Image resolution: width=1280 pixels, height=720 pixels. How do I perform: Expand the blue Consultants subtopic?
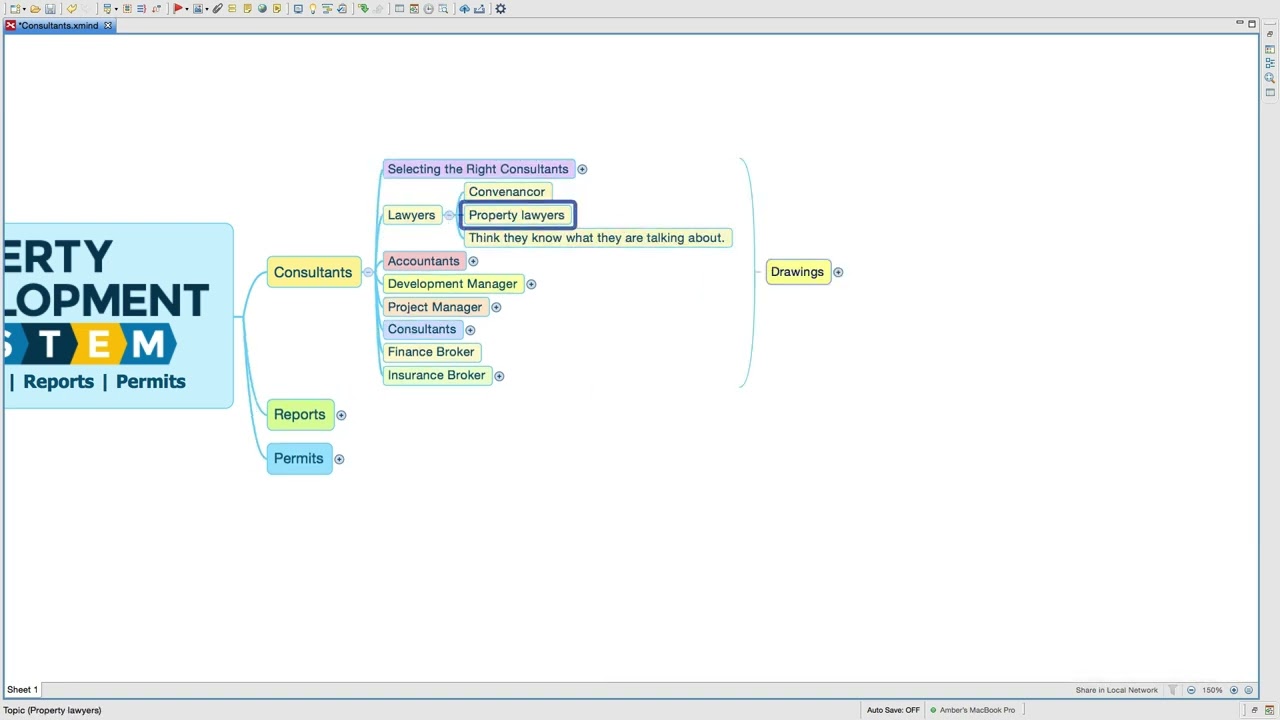470,329
